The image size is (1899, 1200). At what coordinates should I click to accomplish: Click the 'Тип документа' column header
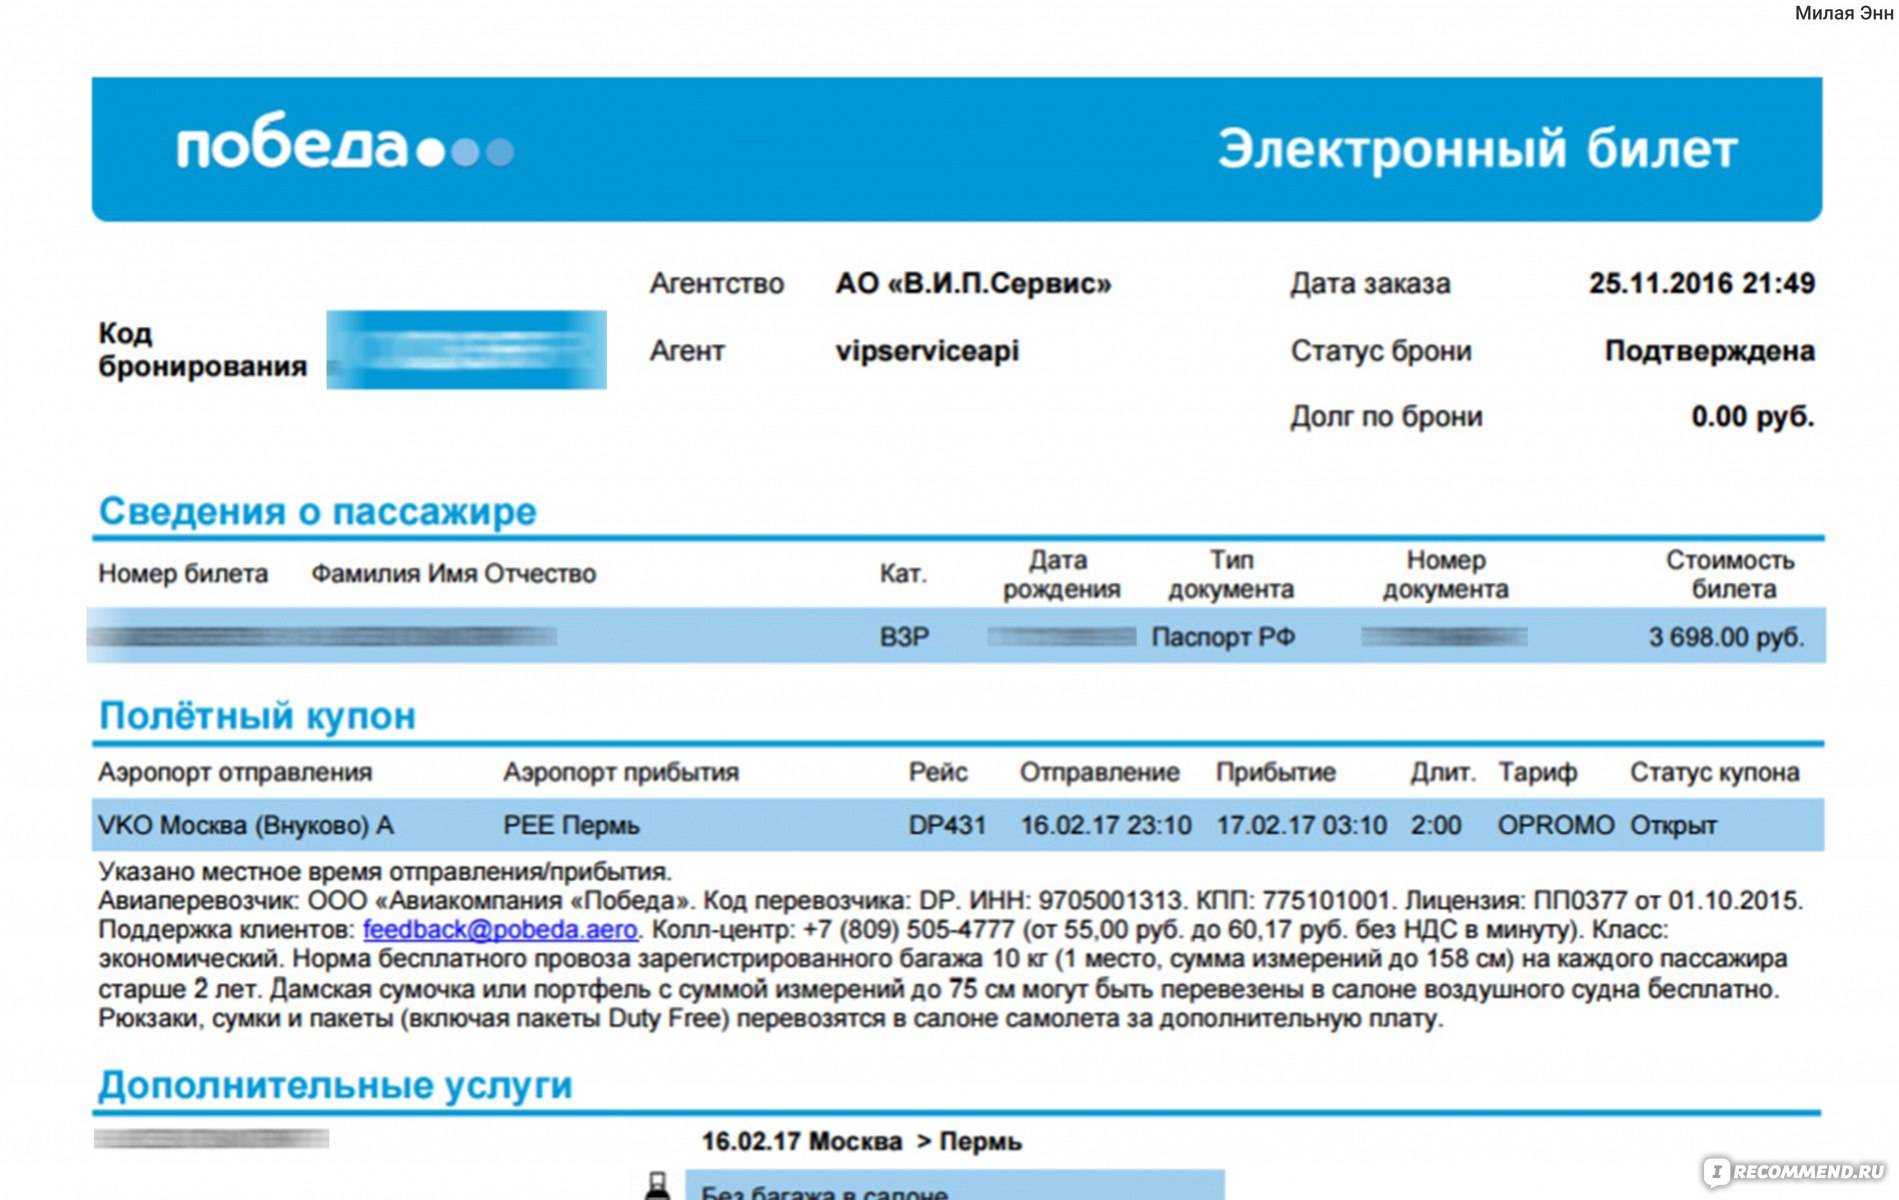(1231, 575)
